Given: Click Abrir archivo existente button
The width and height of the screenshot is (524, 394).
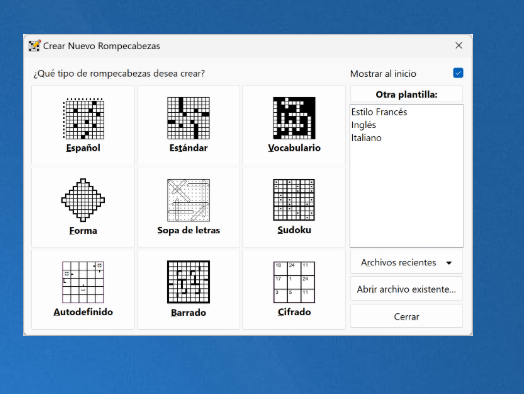Looking at the screenshot, I should click(406, 289).
